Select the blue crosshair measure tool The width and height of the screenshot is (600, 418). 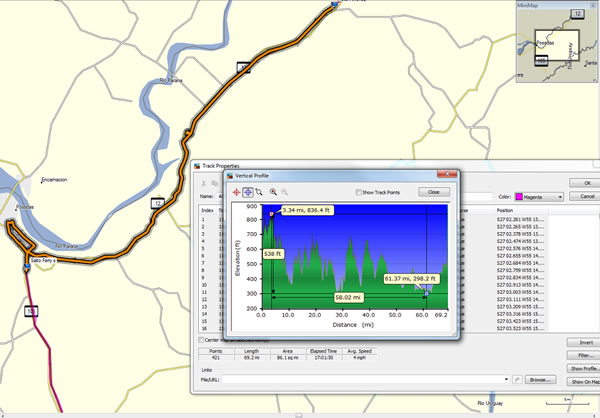pos(248,192)
